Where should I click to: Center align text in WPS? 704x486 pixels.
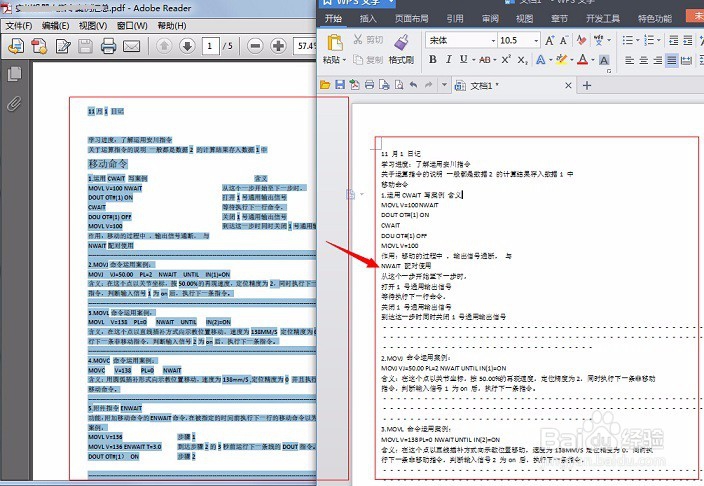pyautogui.click(x=643, y=60)
